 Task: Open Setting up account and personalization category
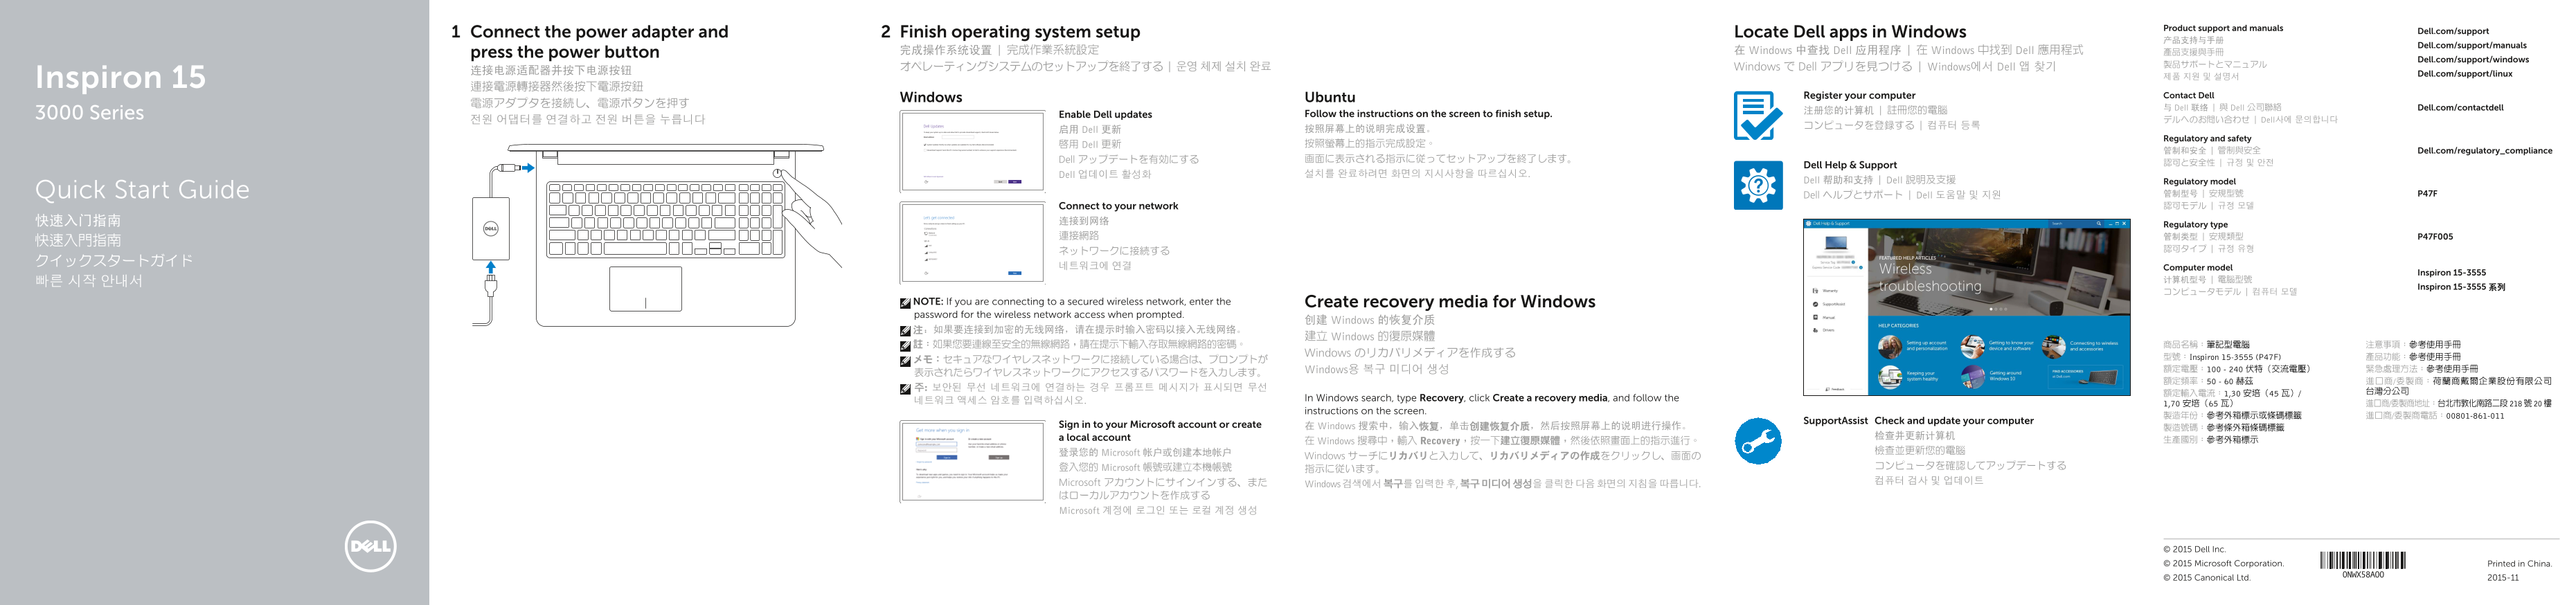pos(1913,347)
